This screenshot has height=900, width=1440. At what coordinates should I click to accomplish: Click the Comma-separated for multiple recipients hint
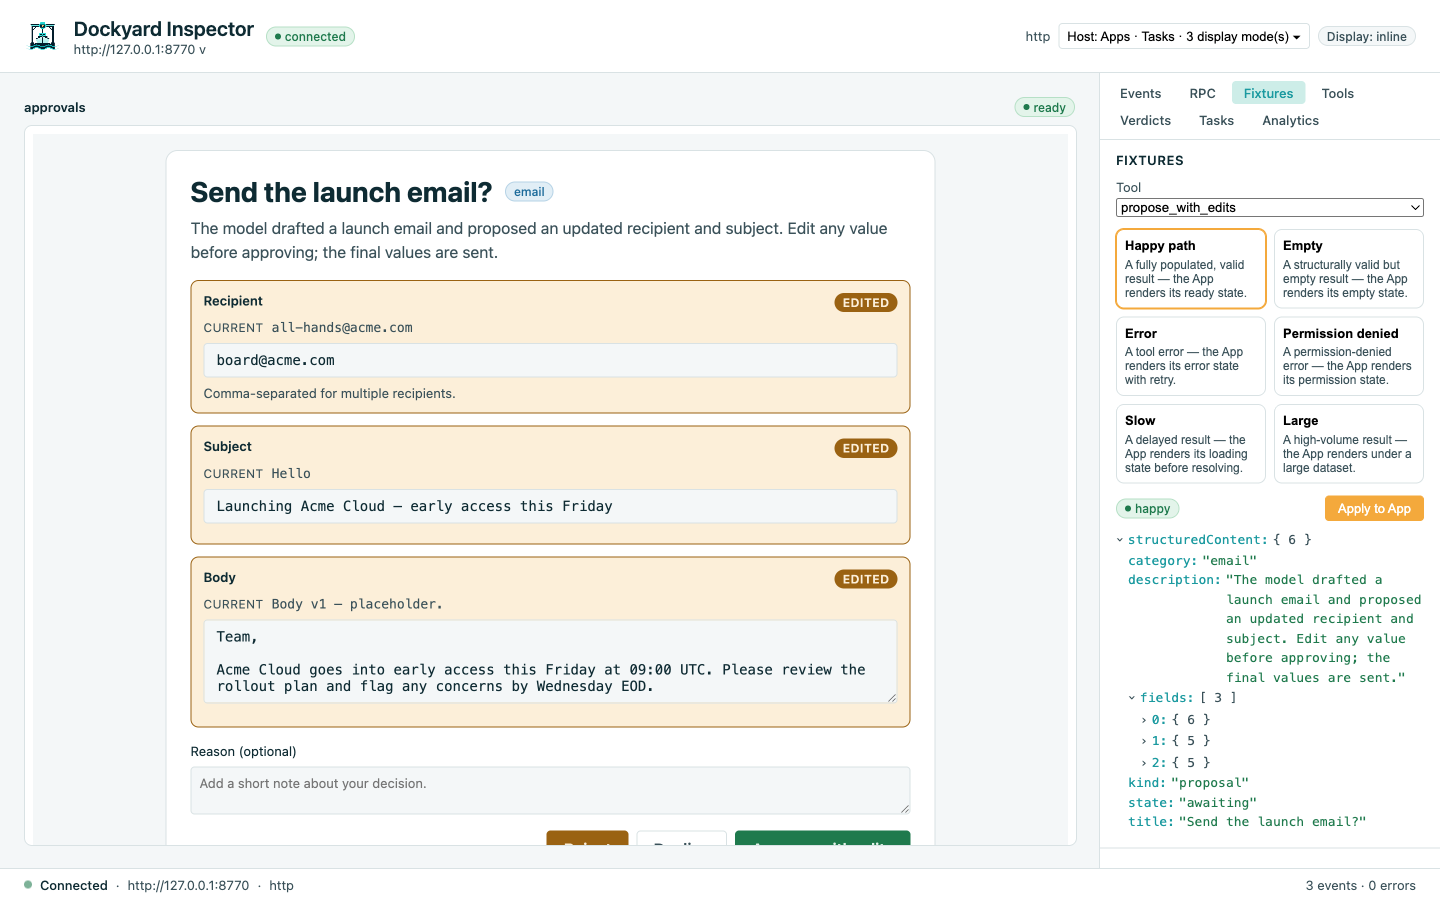(329, 394)
